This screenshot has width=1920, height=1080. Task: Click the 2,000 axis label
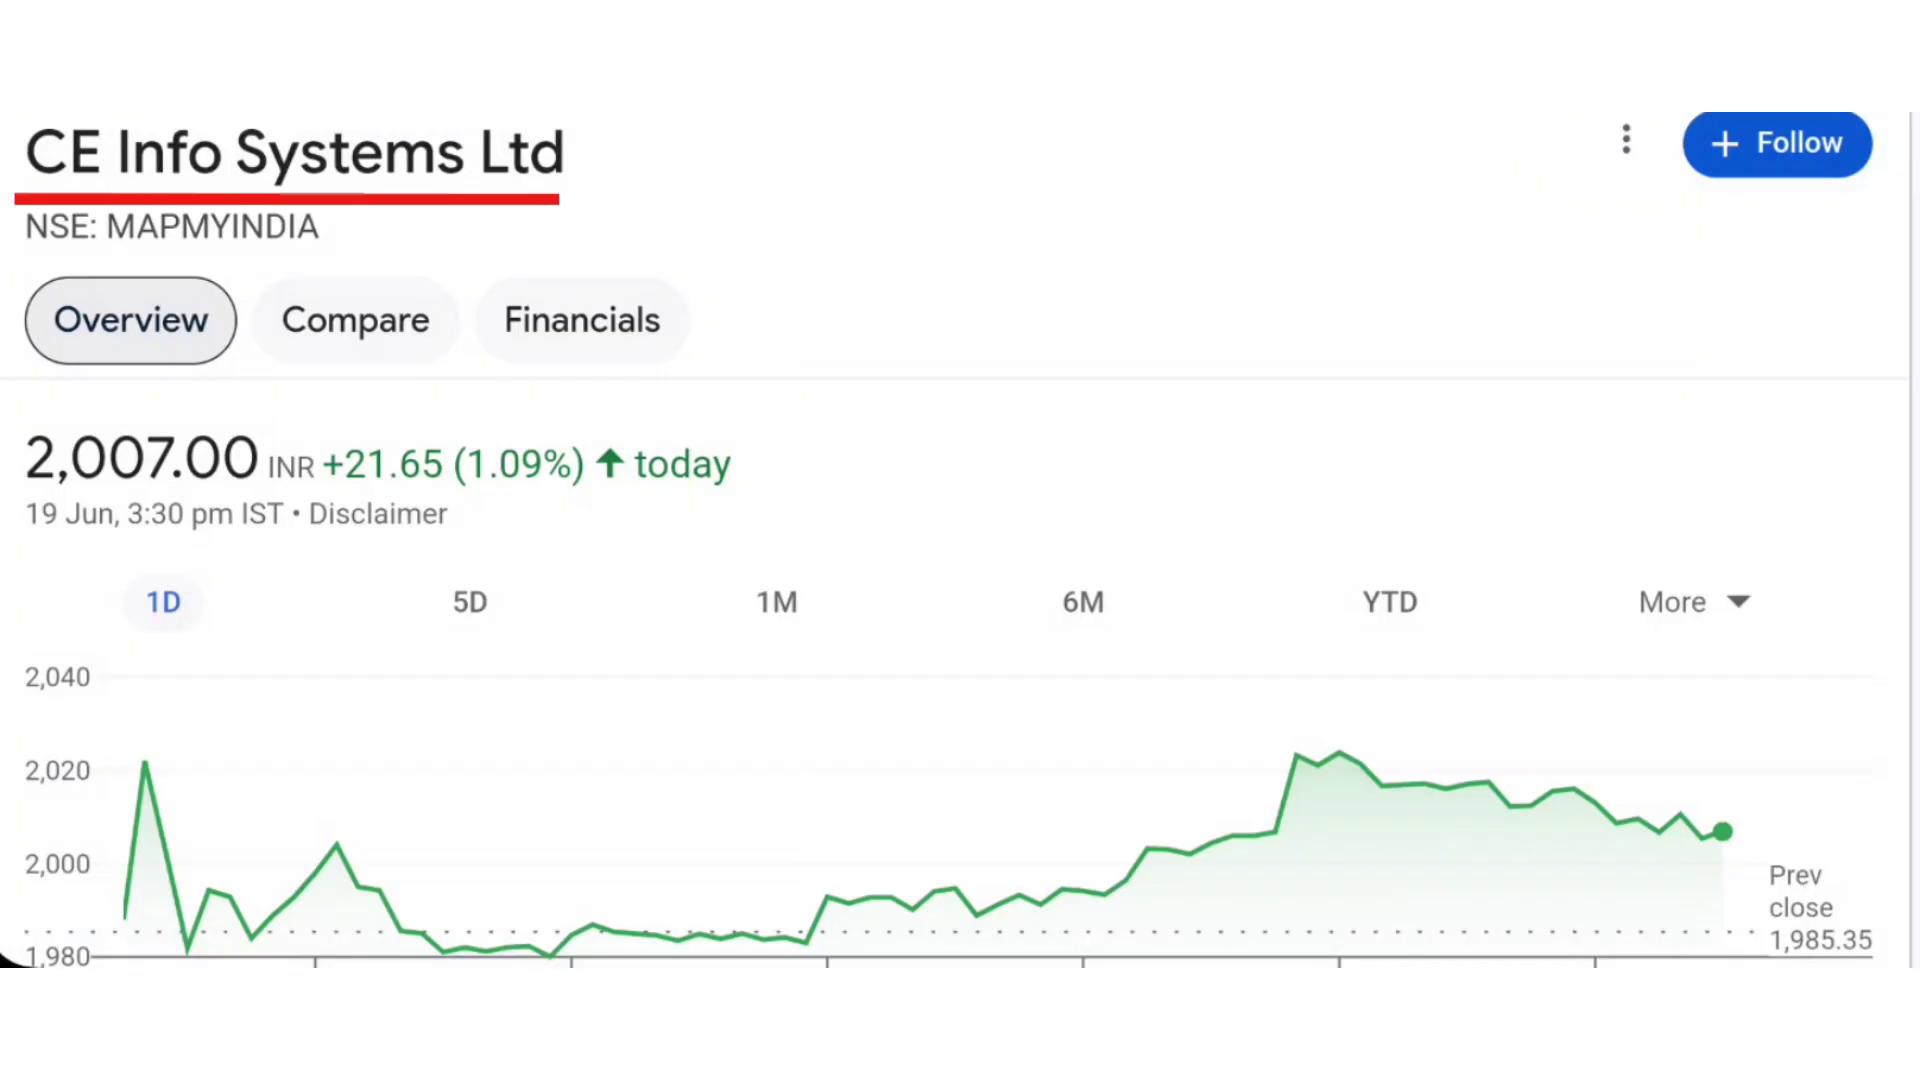58,864
